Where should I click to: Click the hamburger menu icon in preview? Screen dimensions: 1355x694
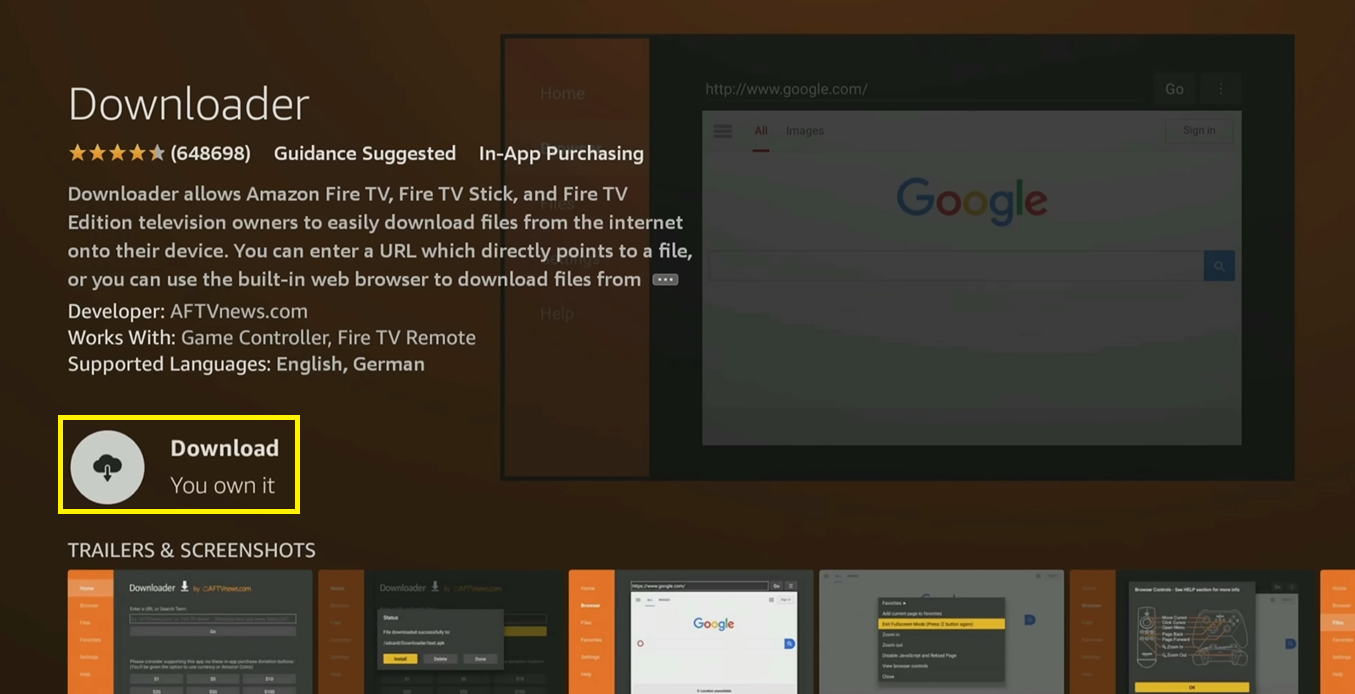723,131
